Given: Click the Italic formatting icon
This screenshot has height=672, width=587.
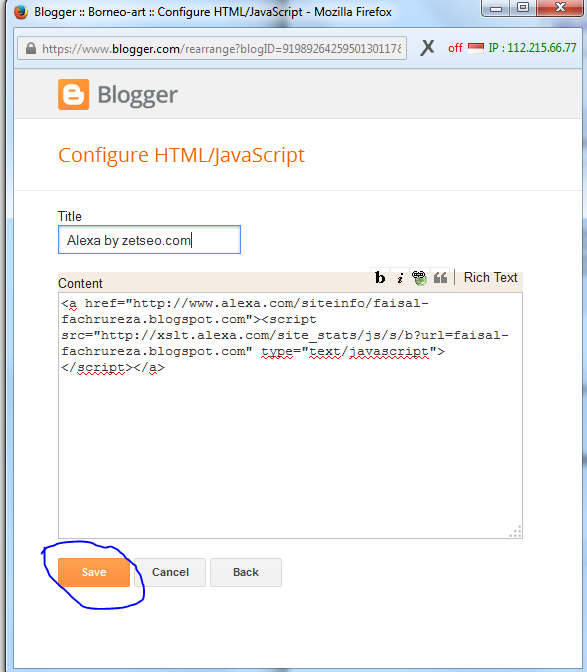Looking at the screenshot, I should click(400, 278).
